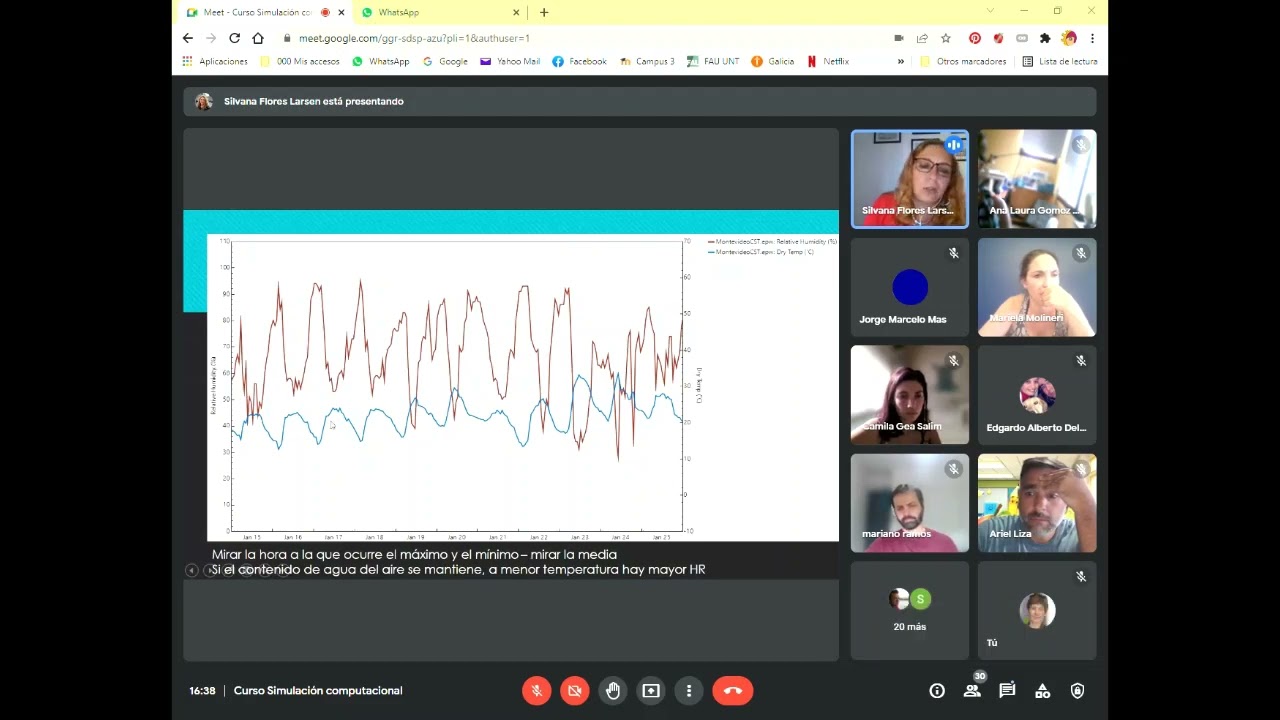This screenshot has height=720, width=1280.
Task: Open Lista de lectura panel
Action: pos(1060,61)
